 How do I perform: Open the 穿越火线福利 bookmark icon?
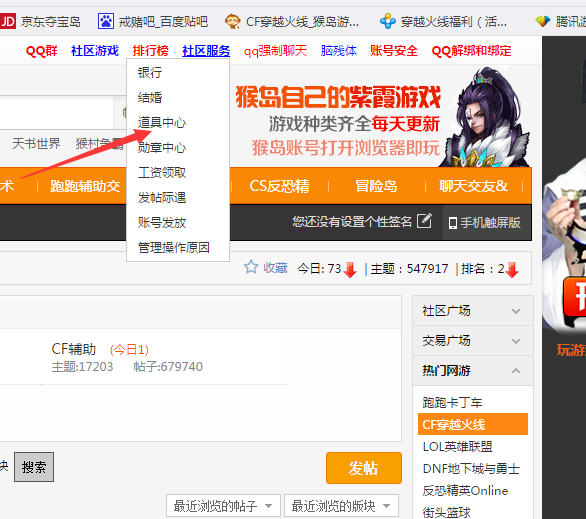[x=388, y=21]
